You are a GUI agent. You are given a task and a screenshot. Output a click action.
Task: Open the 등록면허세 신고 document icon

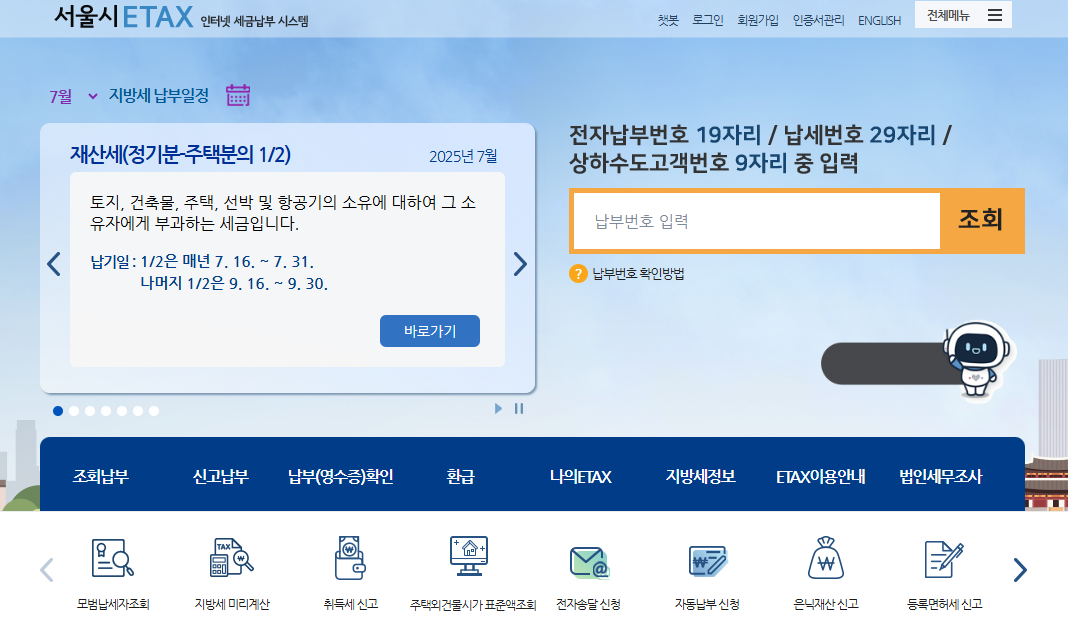[944, 559]
